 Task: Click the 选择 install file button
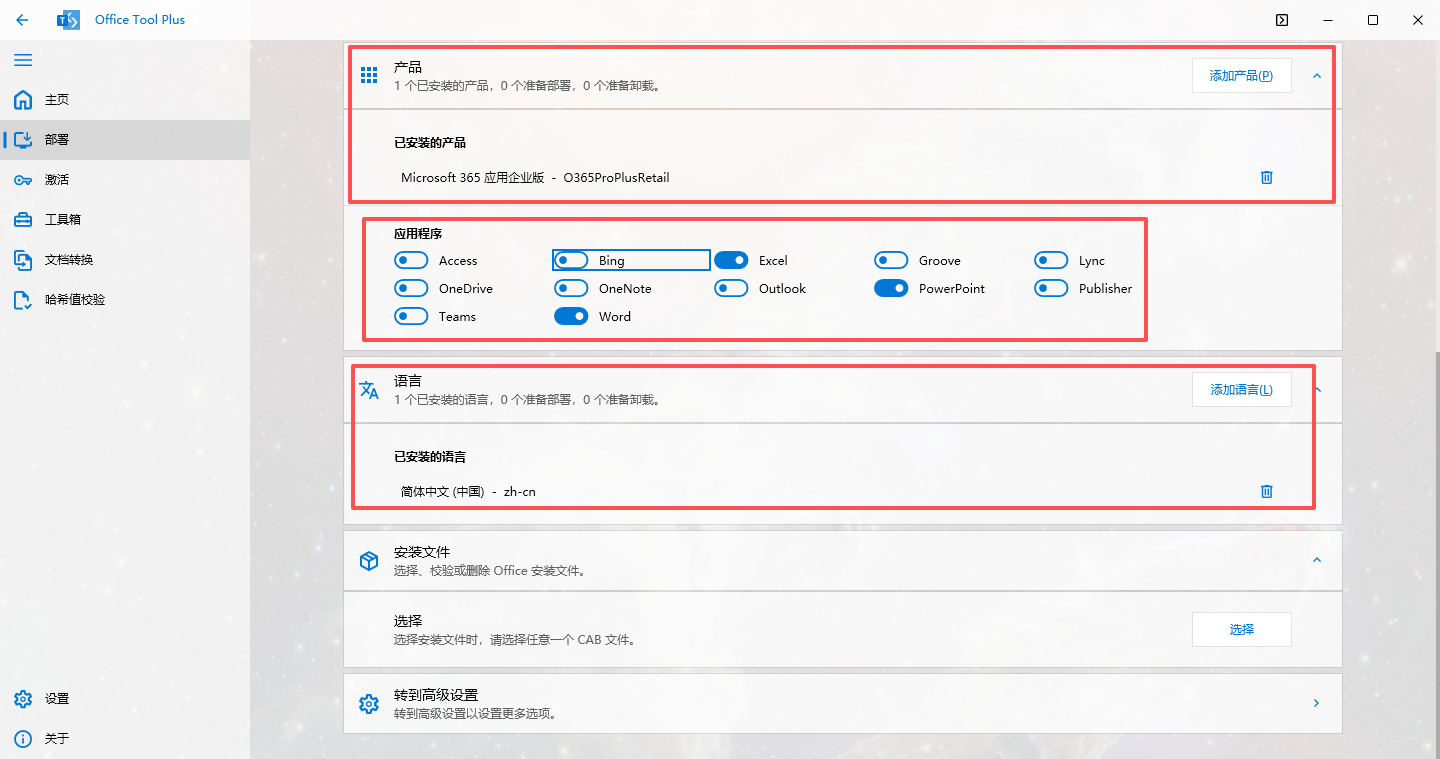[x=1242, y=630]
